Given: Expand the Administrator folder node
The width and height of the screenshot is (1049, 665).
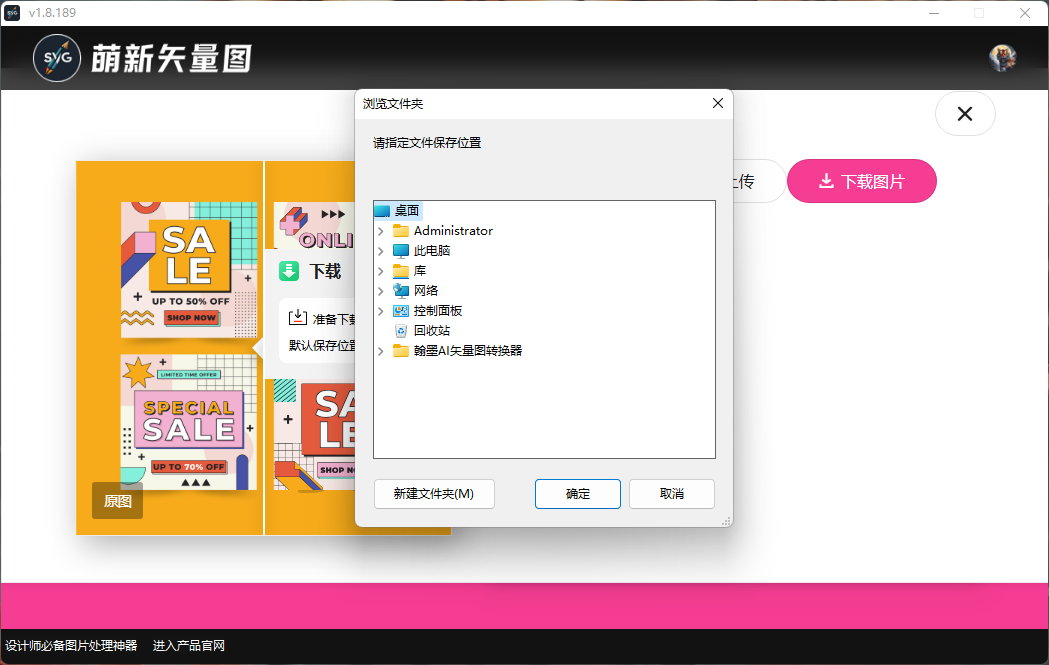Looking at the screenshot, I should (381, 231).
